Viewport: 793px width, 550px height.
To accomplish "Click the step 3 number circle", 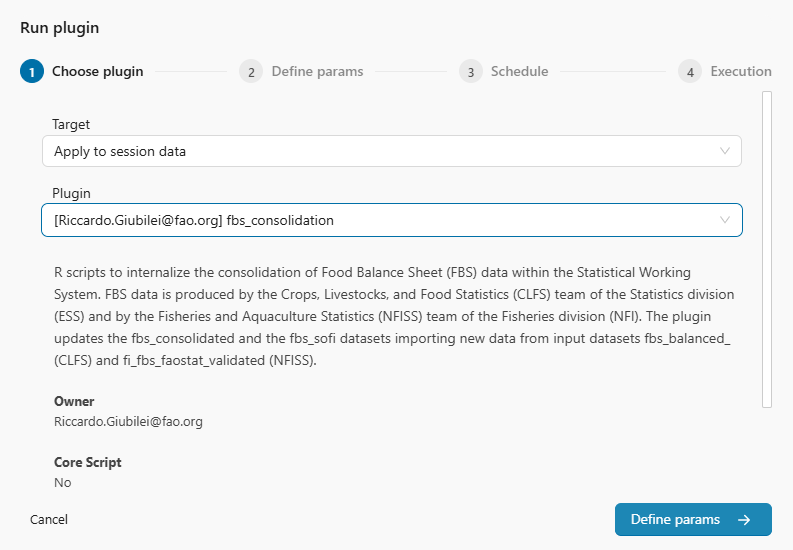I will coord(470,71).
